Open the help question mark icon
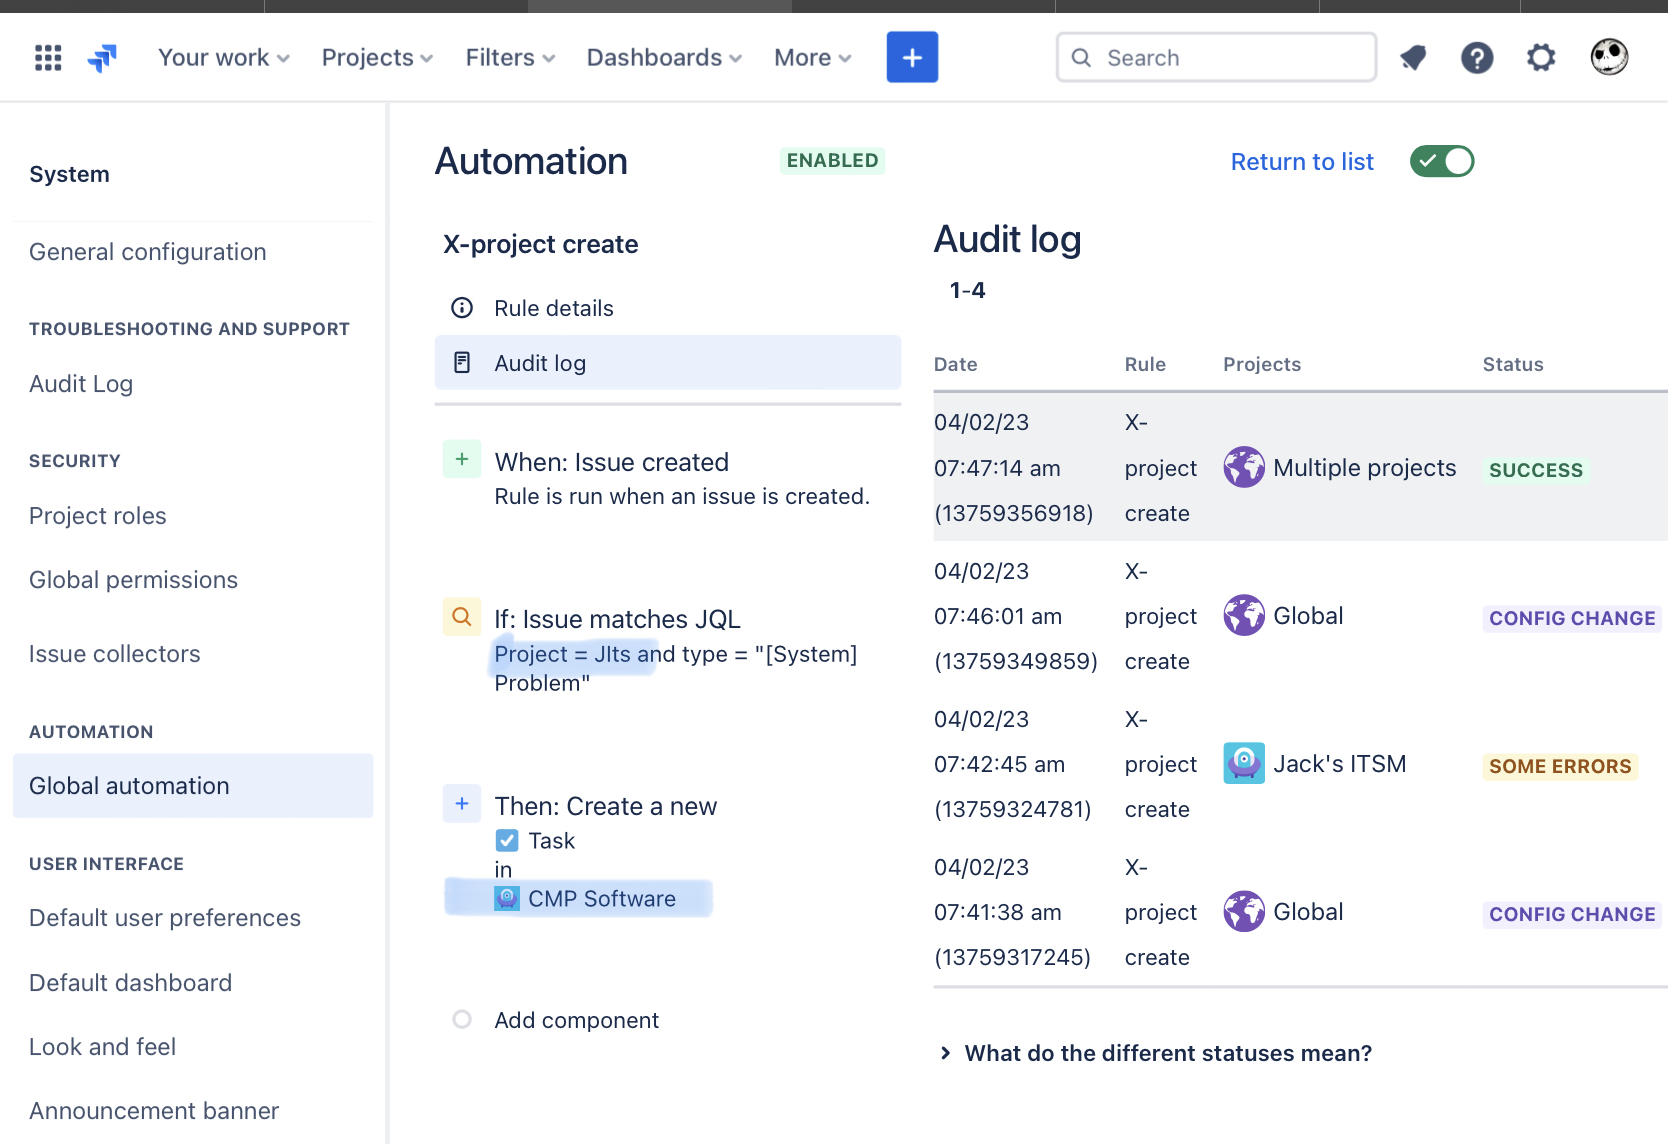This screenshot has height=1144, width=1668. coord(1477,57)
